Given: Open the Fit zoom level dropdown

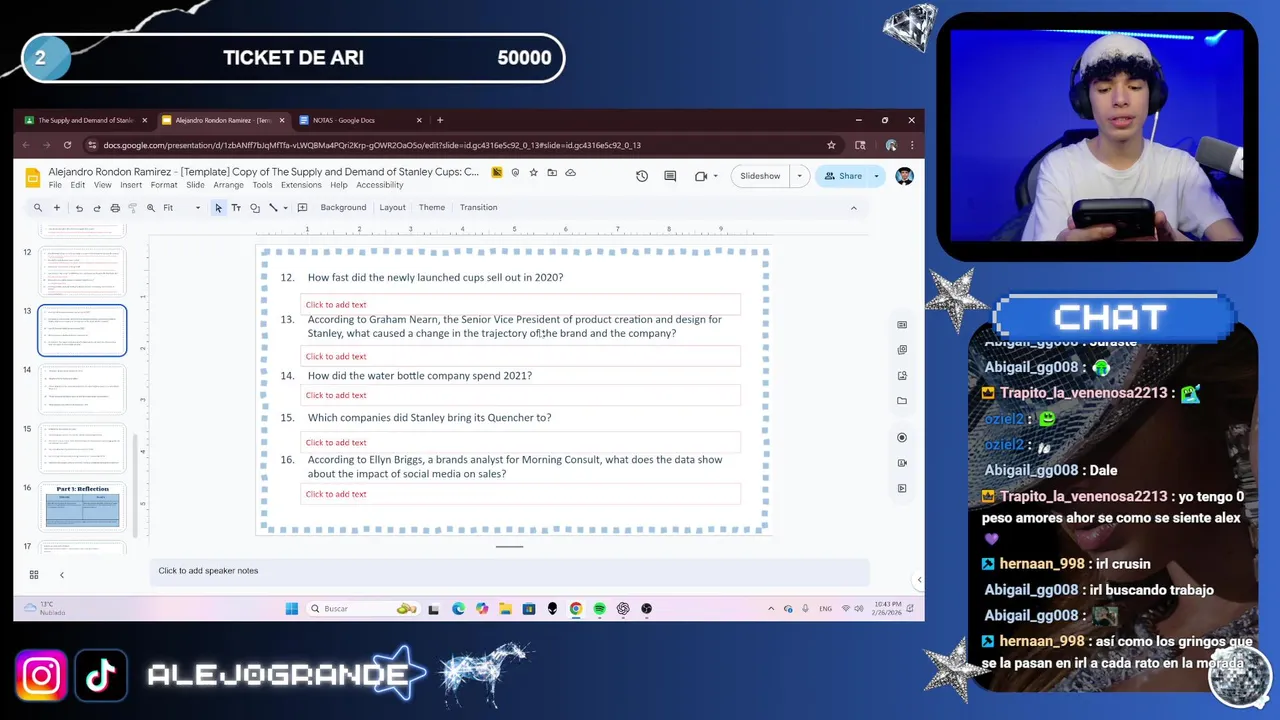Looking at the screenshot, I should [x=181, y=208].
